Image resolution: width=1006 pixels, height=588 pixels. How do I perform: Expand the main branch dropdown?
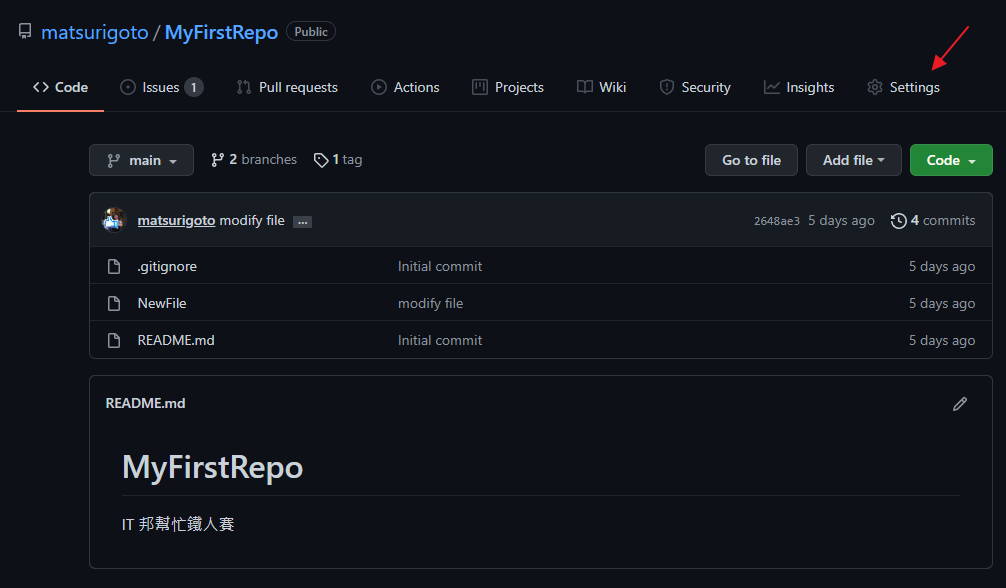pyautogui.click(x=141, y=160)
